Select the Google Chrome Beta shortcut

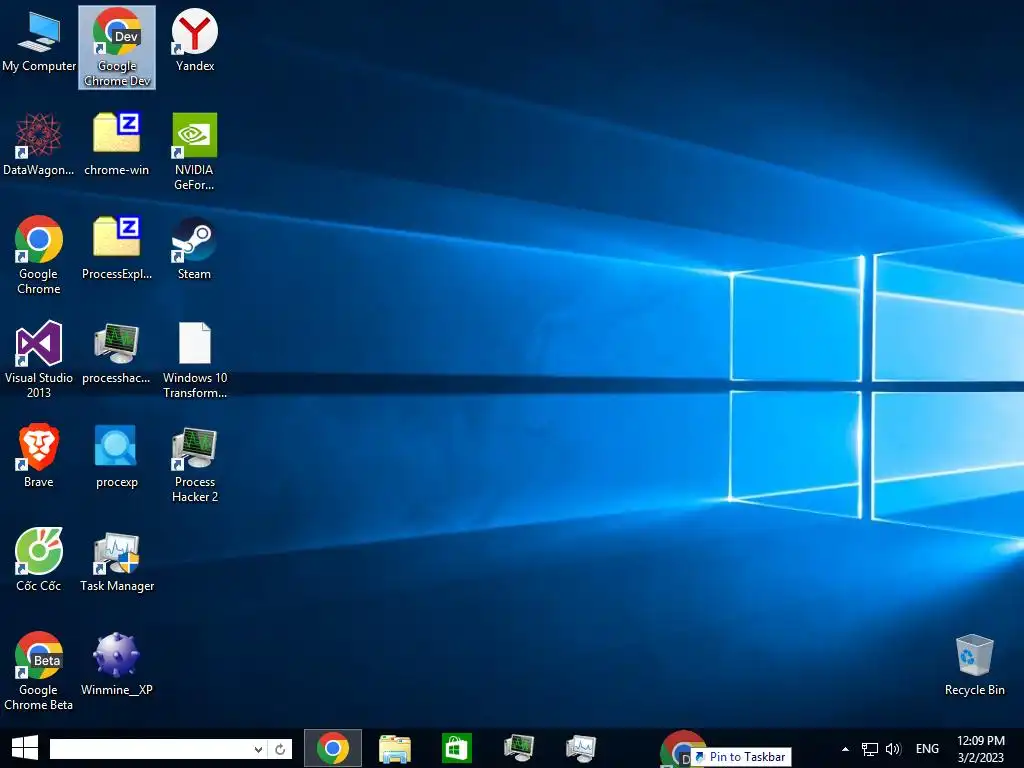[x=39, y=671]
